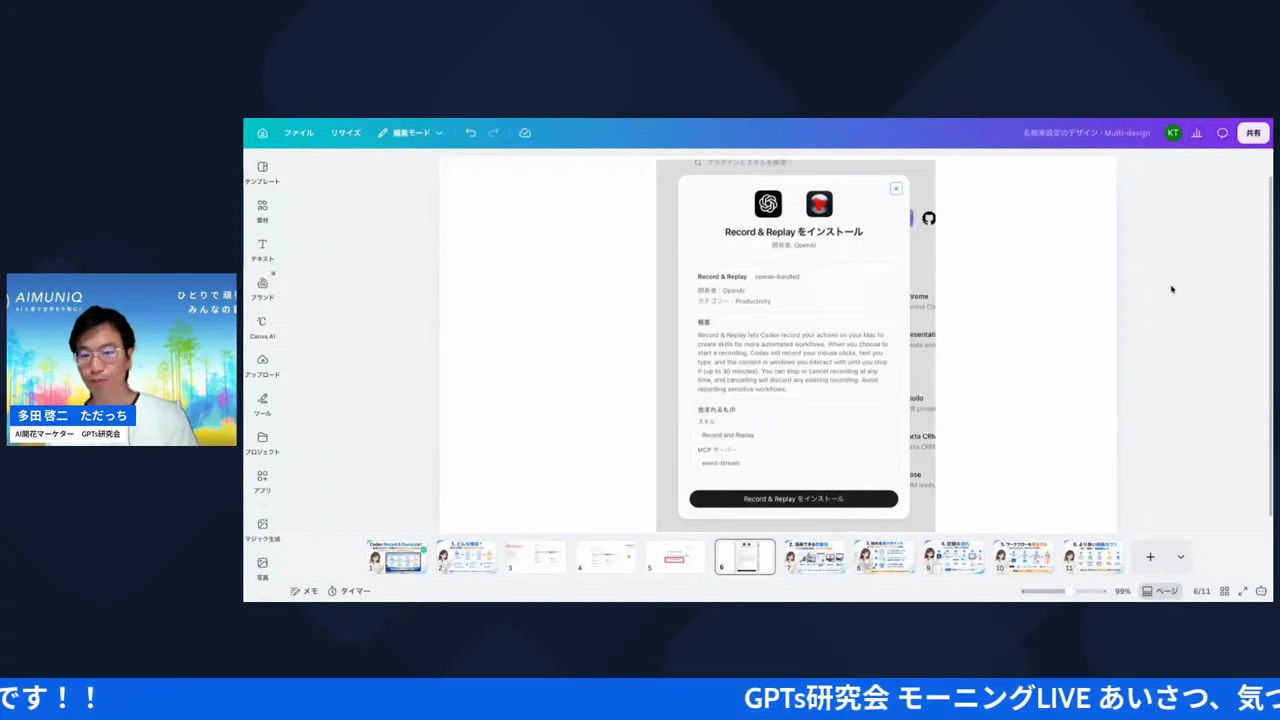The height and width of the screenshot is (720, 1280).
Task: Undo the last action
Action: pos(470,133)
